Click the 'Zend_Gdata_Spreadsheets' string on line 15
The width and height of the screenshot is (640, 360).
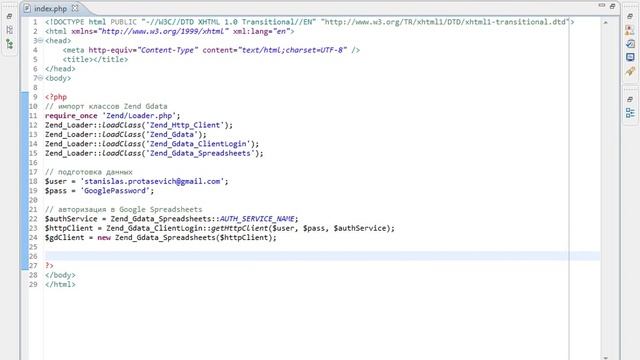tap(200, 153)
